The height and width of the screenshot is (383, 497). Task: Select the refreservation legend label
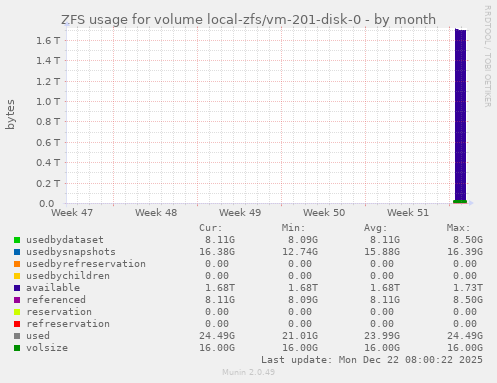pos(68,324)
